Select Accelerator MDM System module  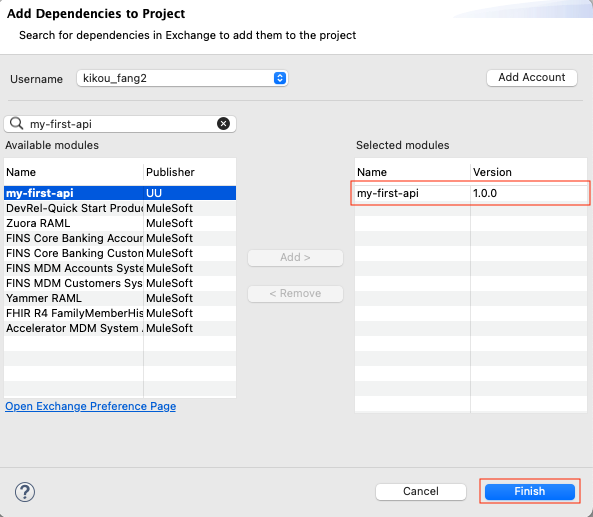[120, 328]
